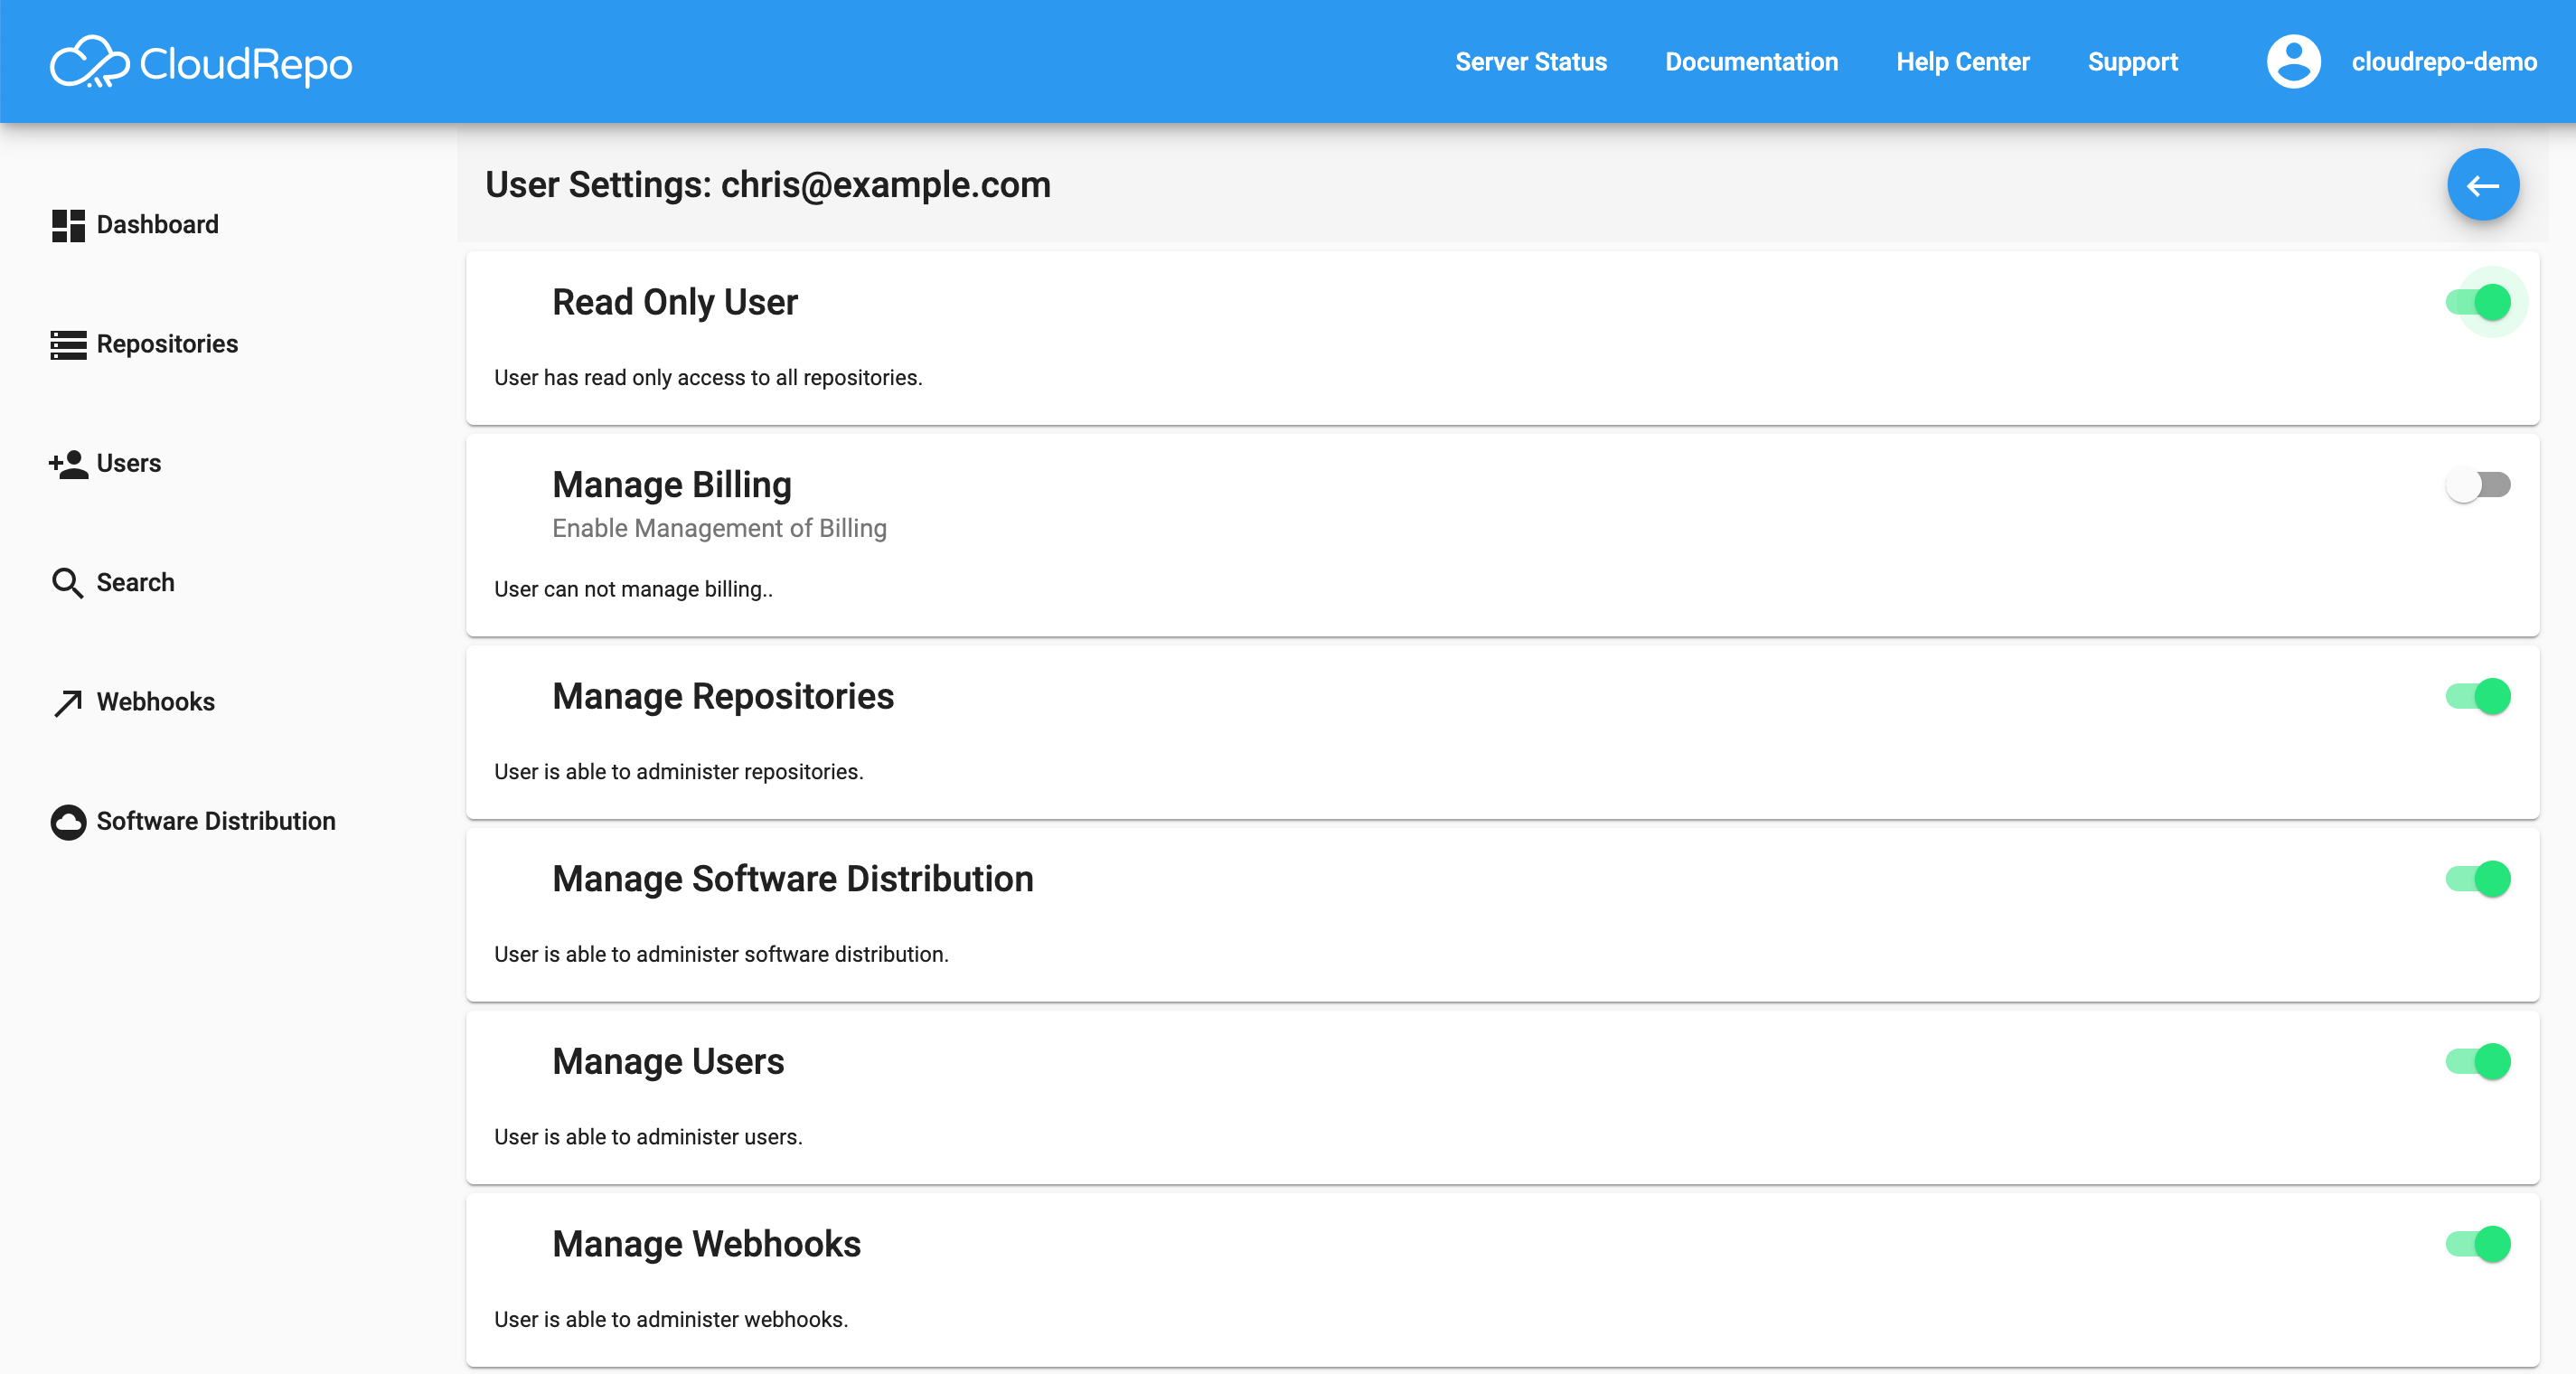
Task: Click the Repositories icon in sidebar
Action: point(68,344)
